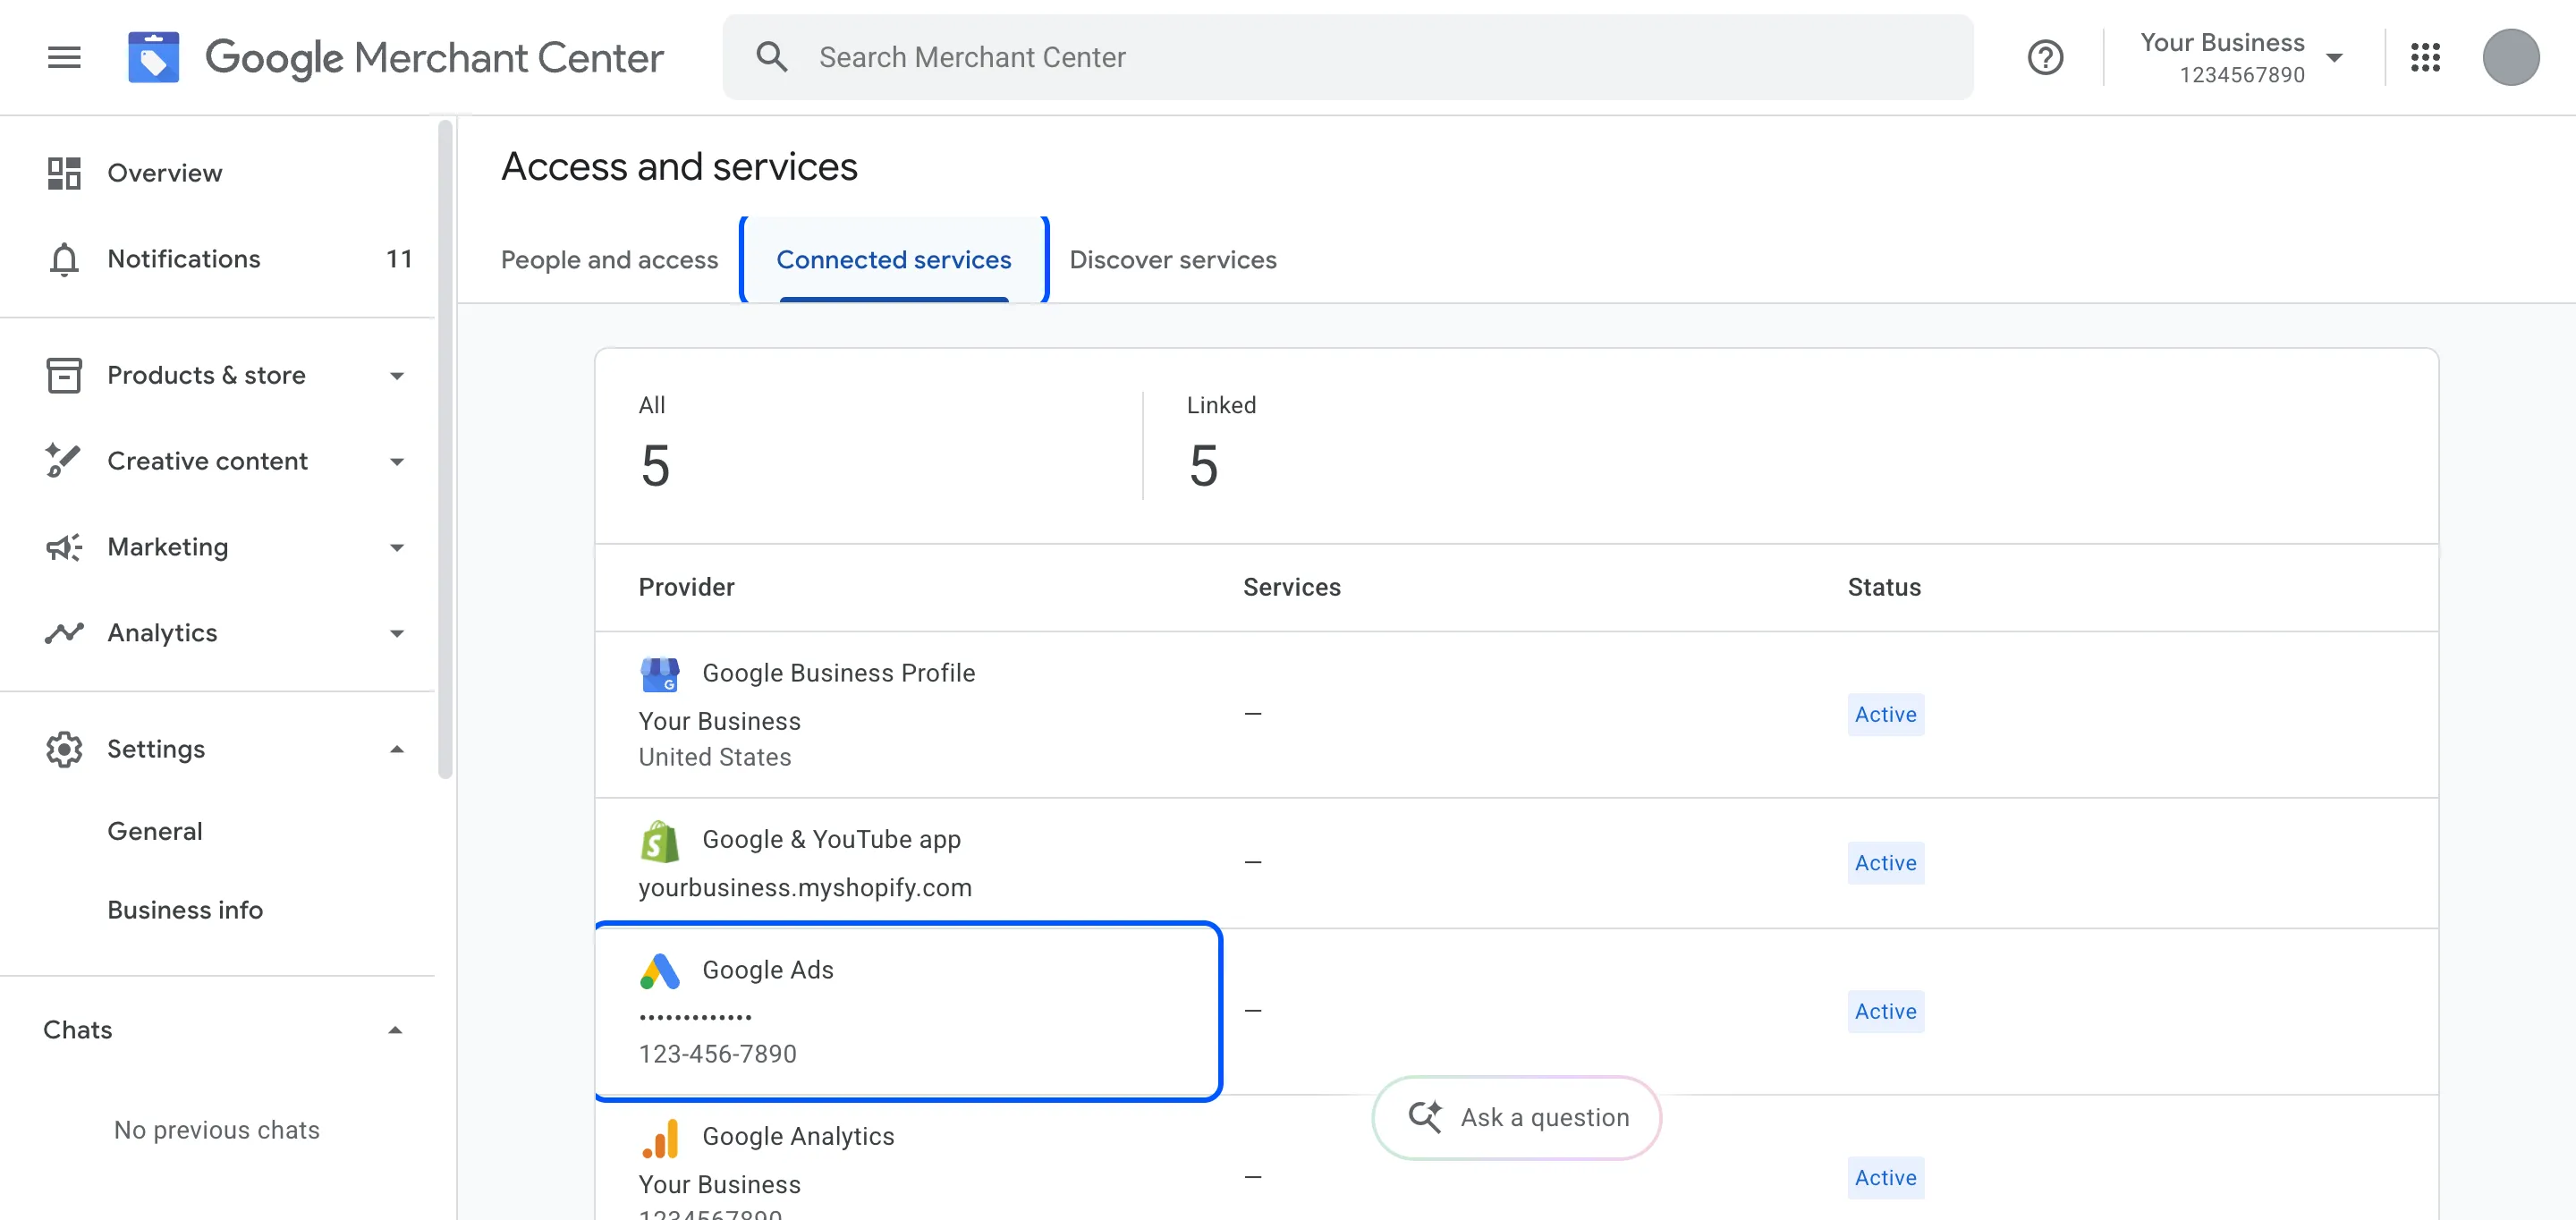2576x1220 pixels.
Task: Expand the Analytics menu arrow
Action: click(397, 634)
